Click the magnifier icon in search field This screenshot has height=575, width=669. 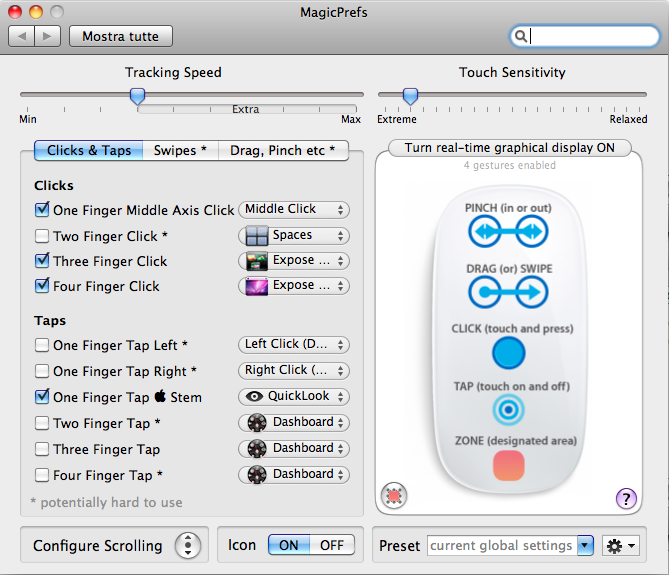[x=520, y=36]
